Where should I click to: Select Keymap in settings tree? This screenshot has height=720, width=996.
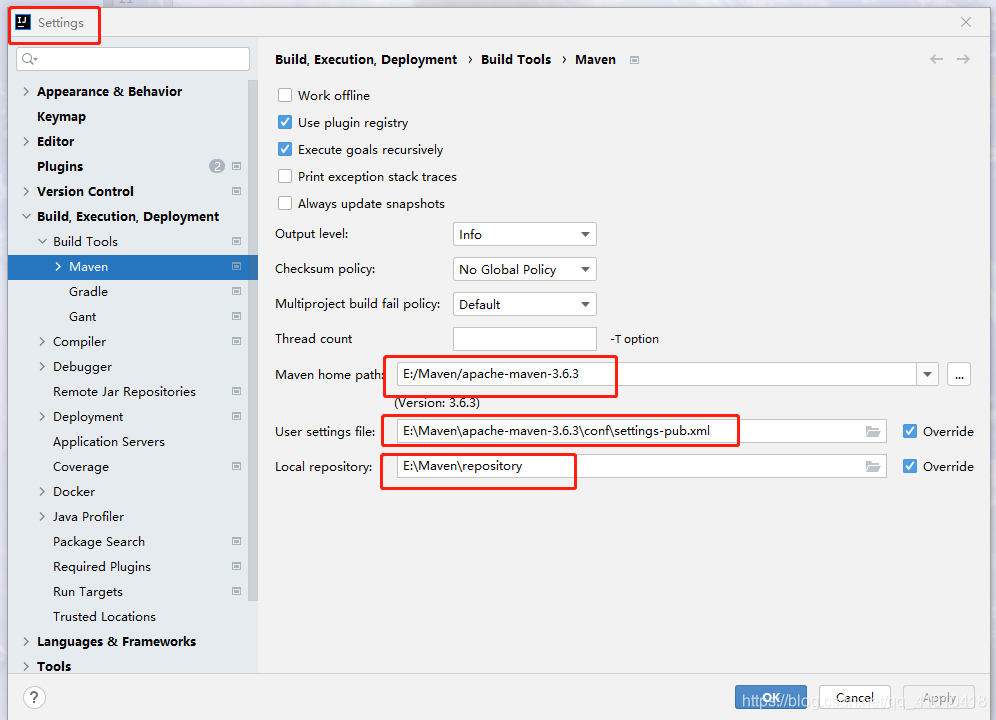tap(61, 117)
